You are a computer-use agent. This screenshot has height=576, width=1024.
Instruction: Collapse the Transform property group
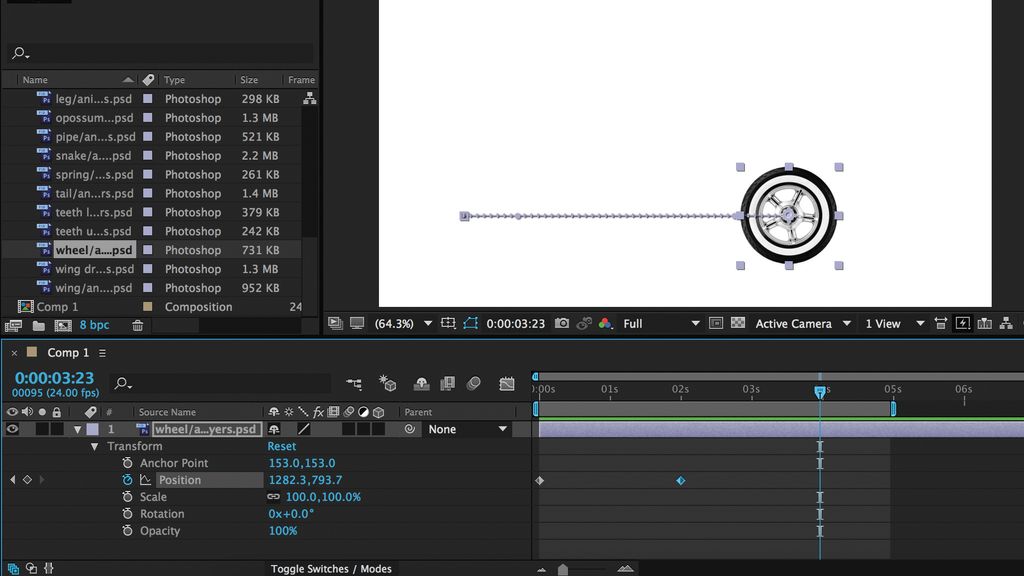click(96, 445)
